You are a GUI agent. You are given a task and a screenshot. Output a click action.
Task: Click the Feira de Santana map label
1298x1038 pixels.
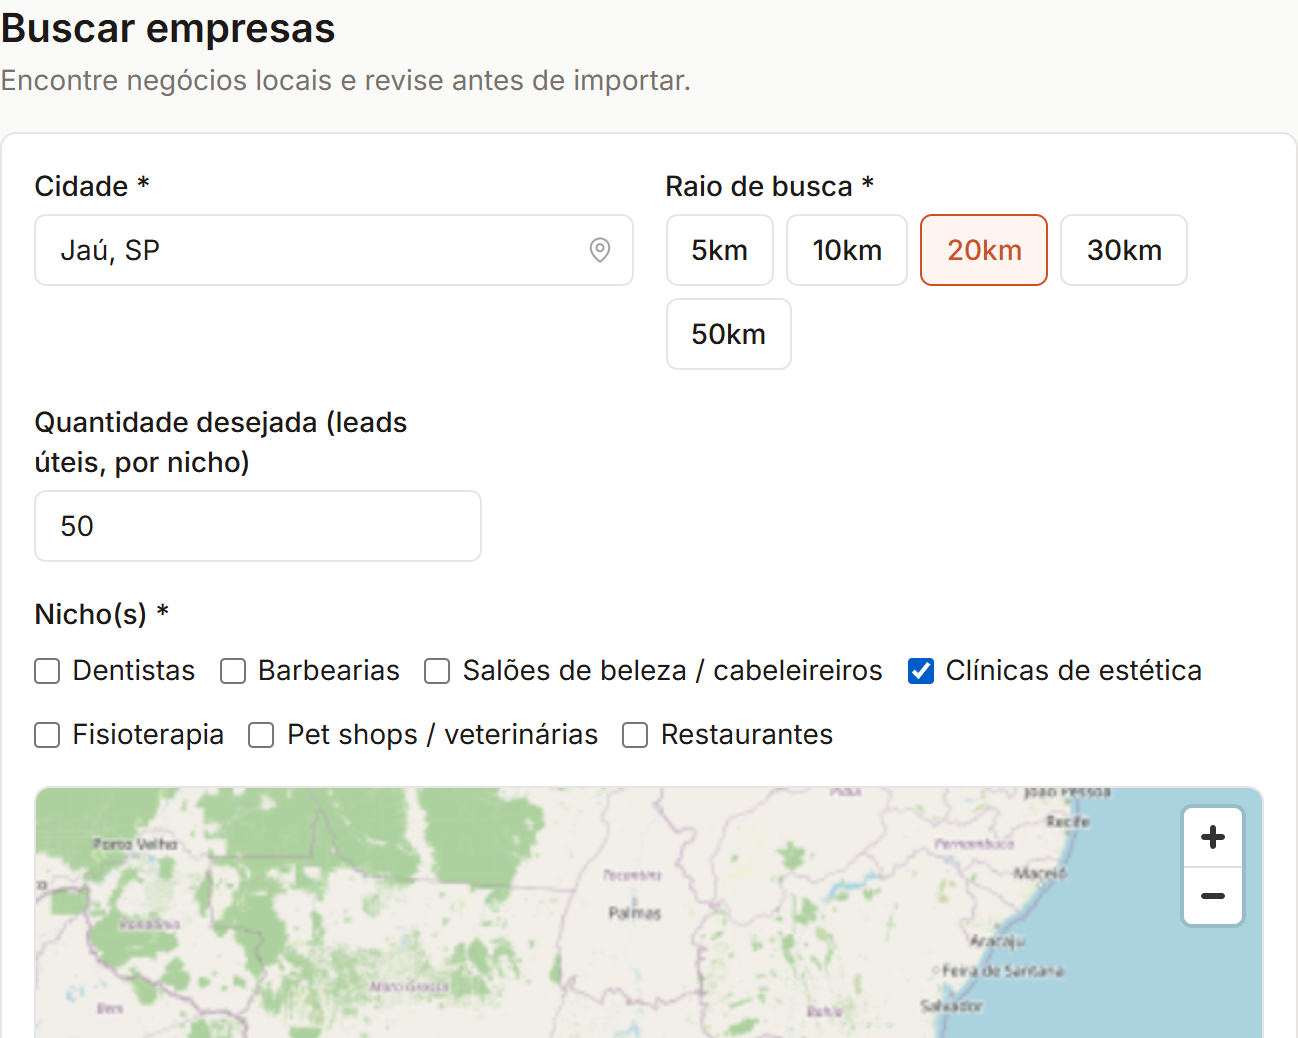pyautogui.click(x=1002, y=971)
